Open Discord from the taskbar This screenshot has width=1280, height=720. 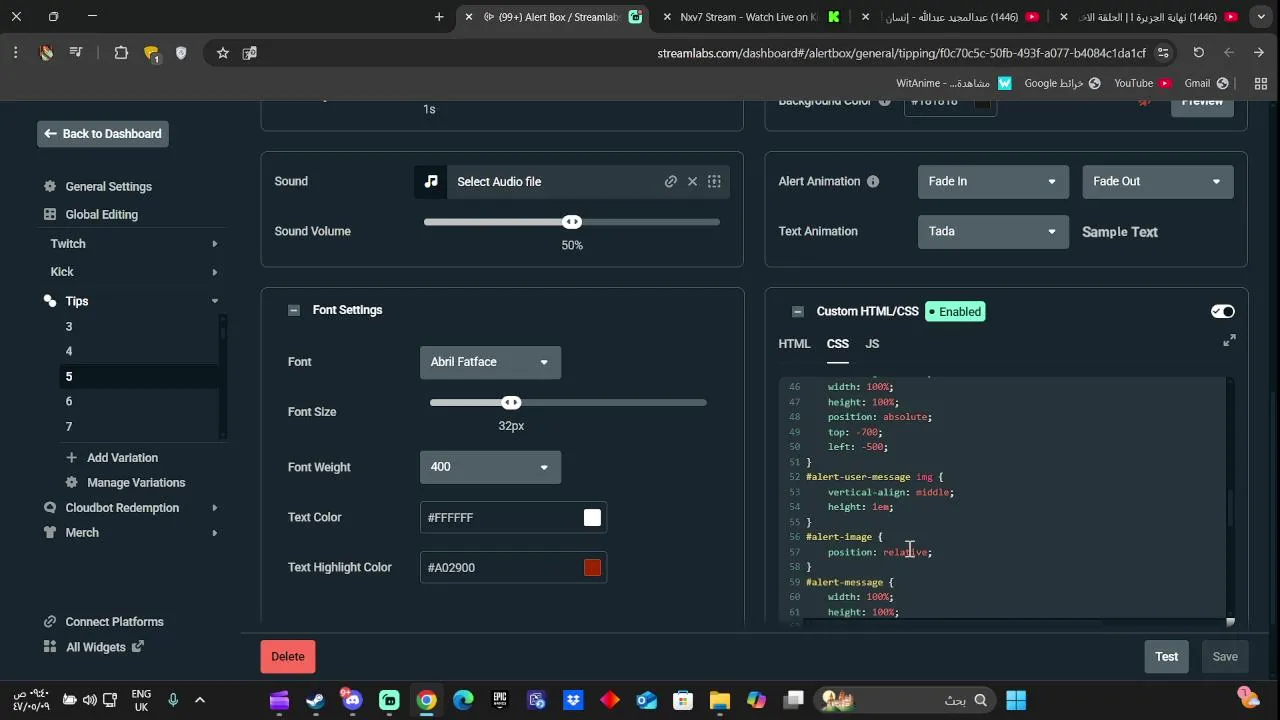[x=352, y=700]
